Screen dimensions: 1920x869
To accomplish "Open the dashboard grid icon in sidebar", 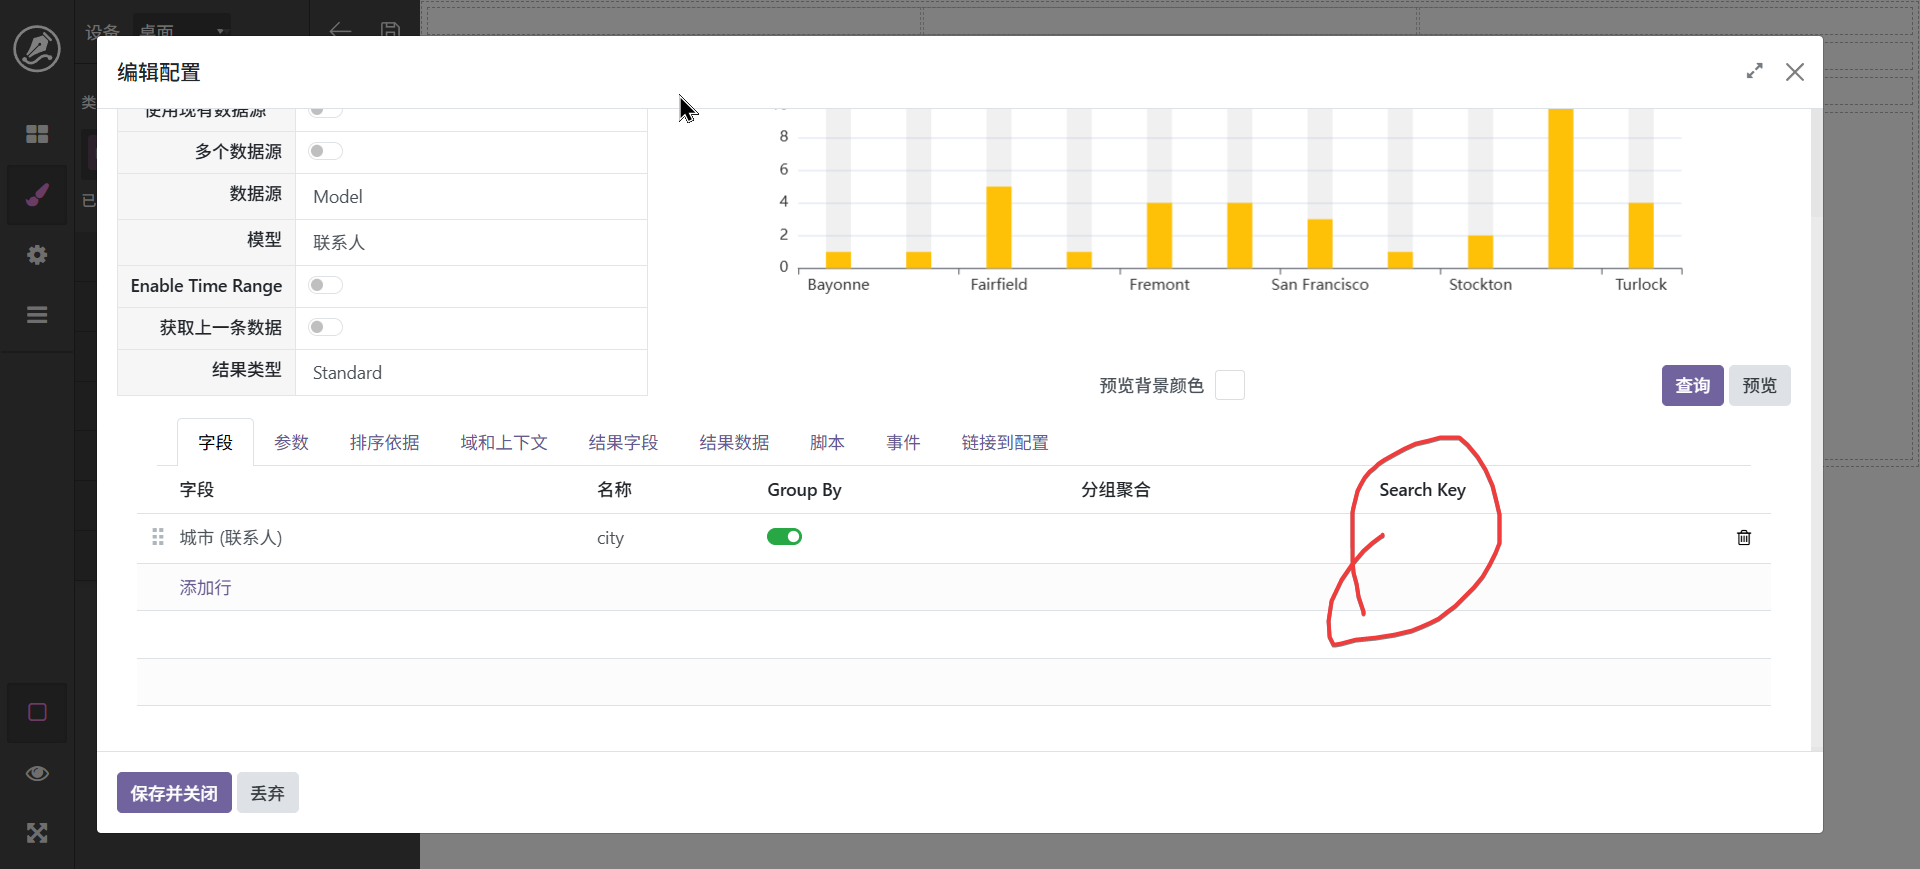I will (x=37, y=134).
